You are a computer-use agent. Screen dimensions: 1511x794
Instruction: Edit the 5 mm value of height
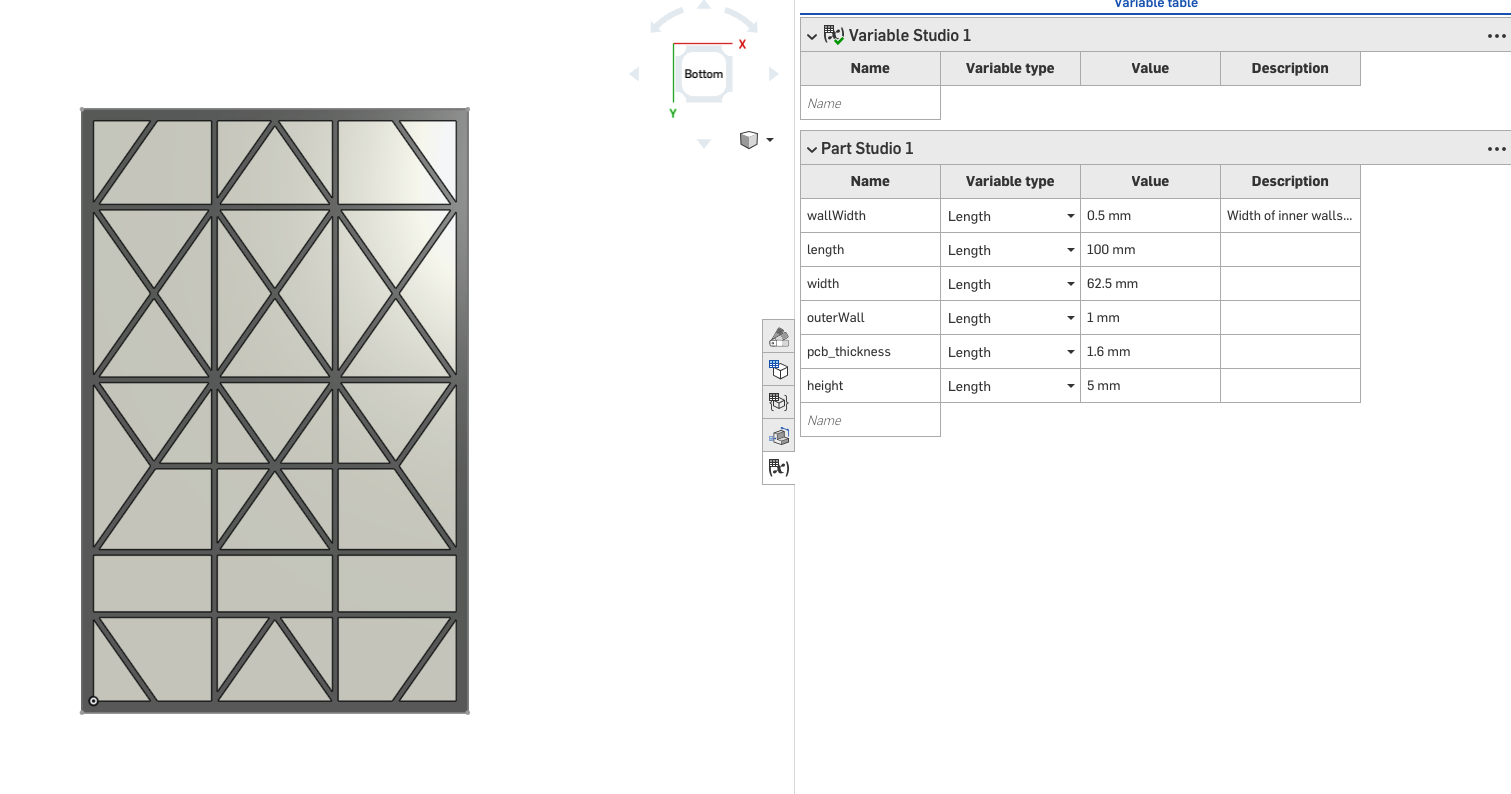tap(1150, 386)
